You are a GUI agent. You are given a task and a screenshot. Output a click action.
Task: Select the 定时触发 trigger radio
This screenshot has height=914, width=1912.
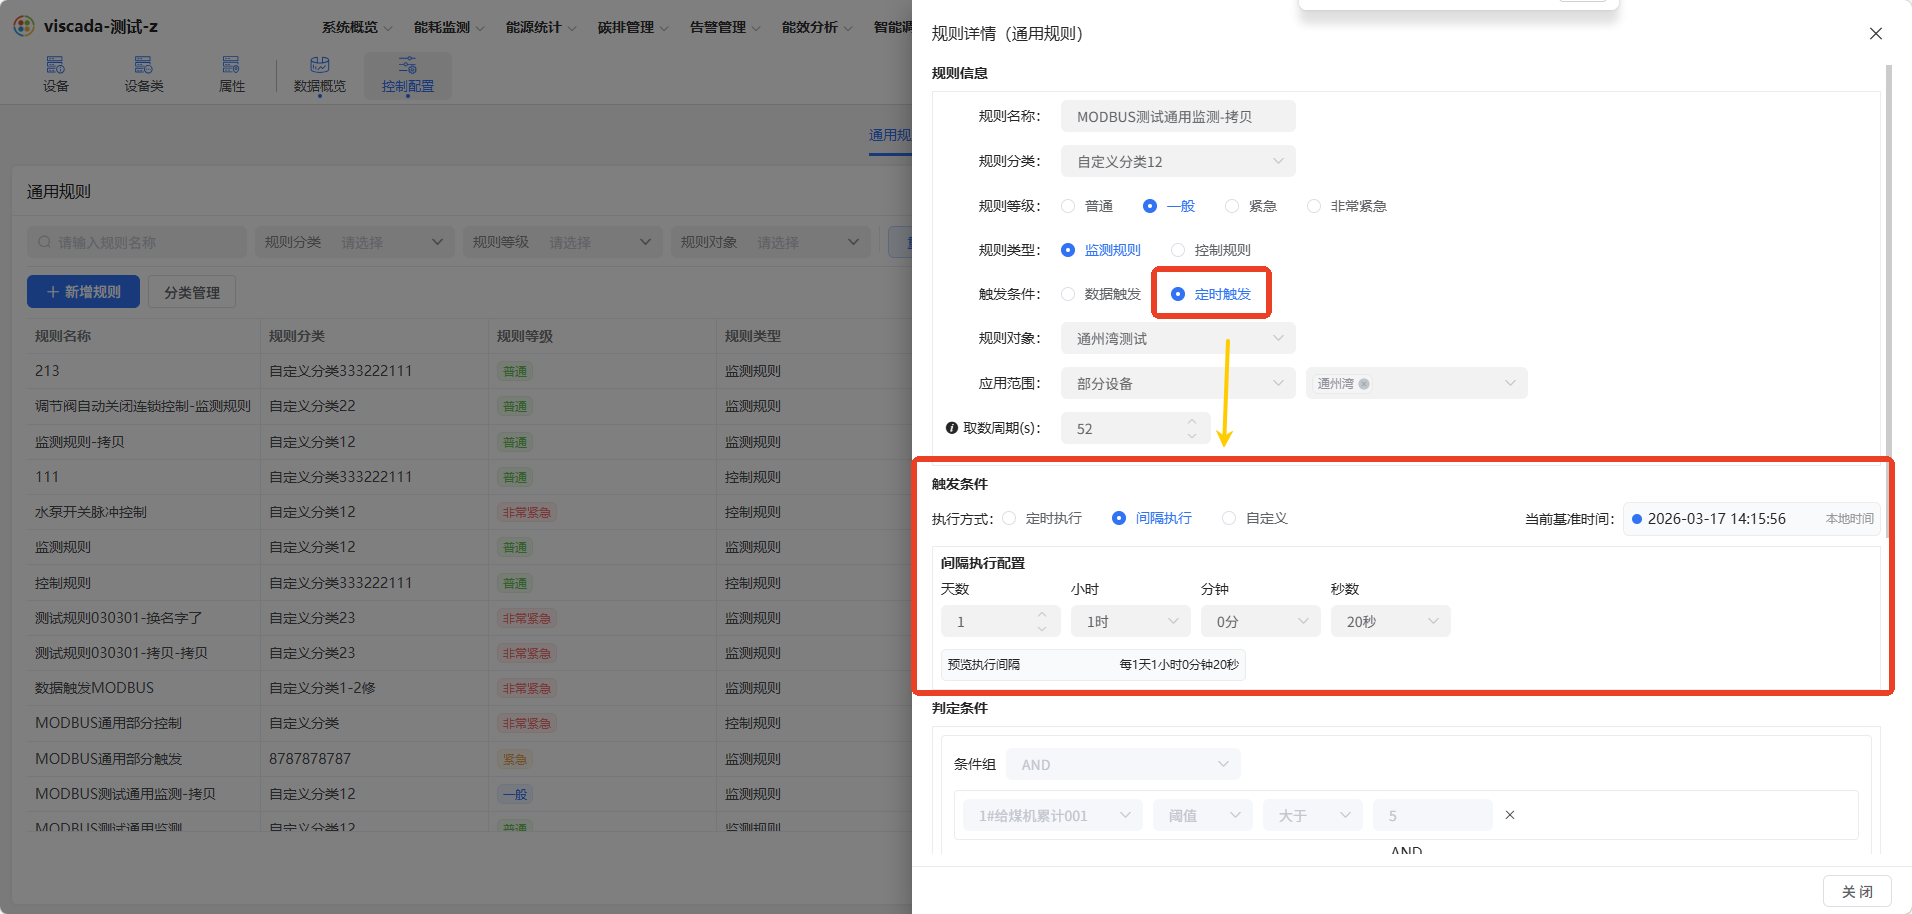click(x=1178, y=294)
